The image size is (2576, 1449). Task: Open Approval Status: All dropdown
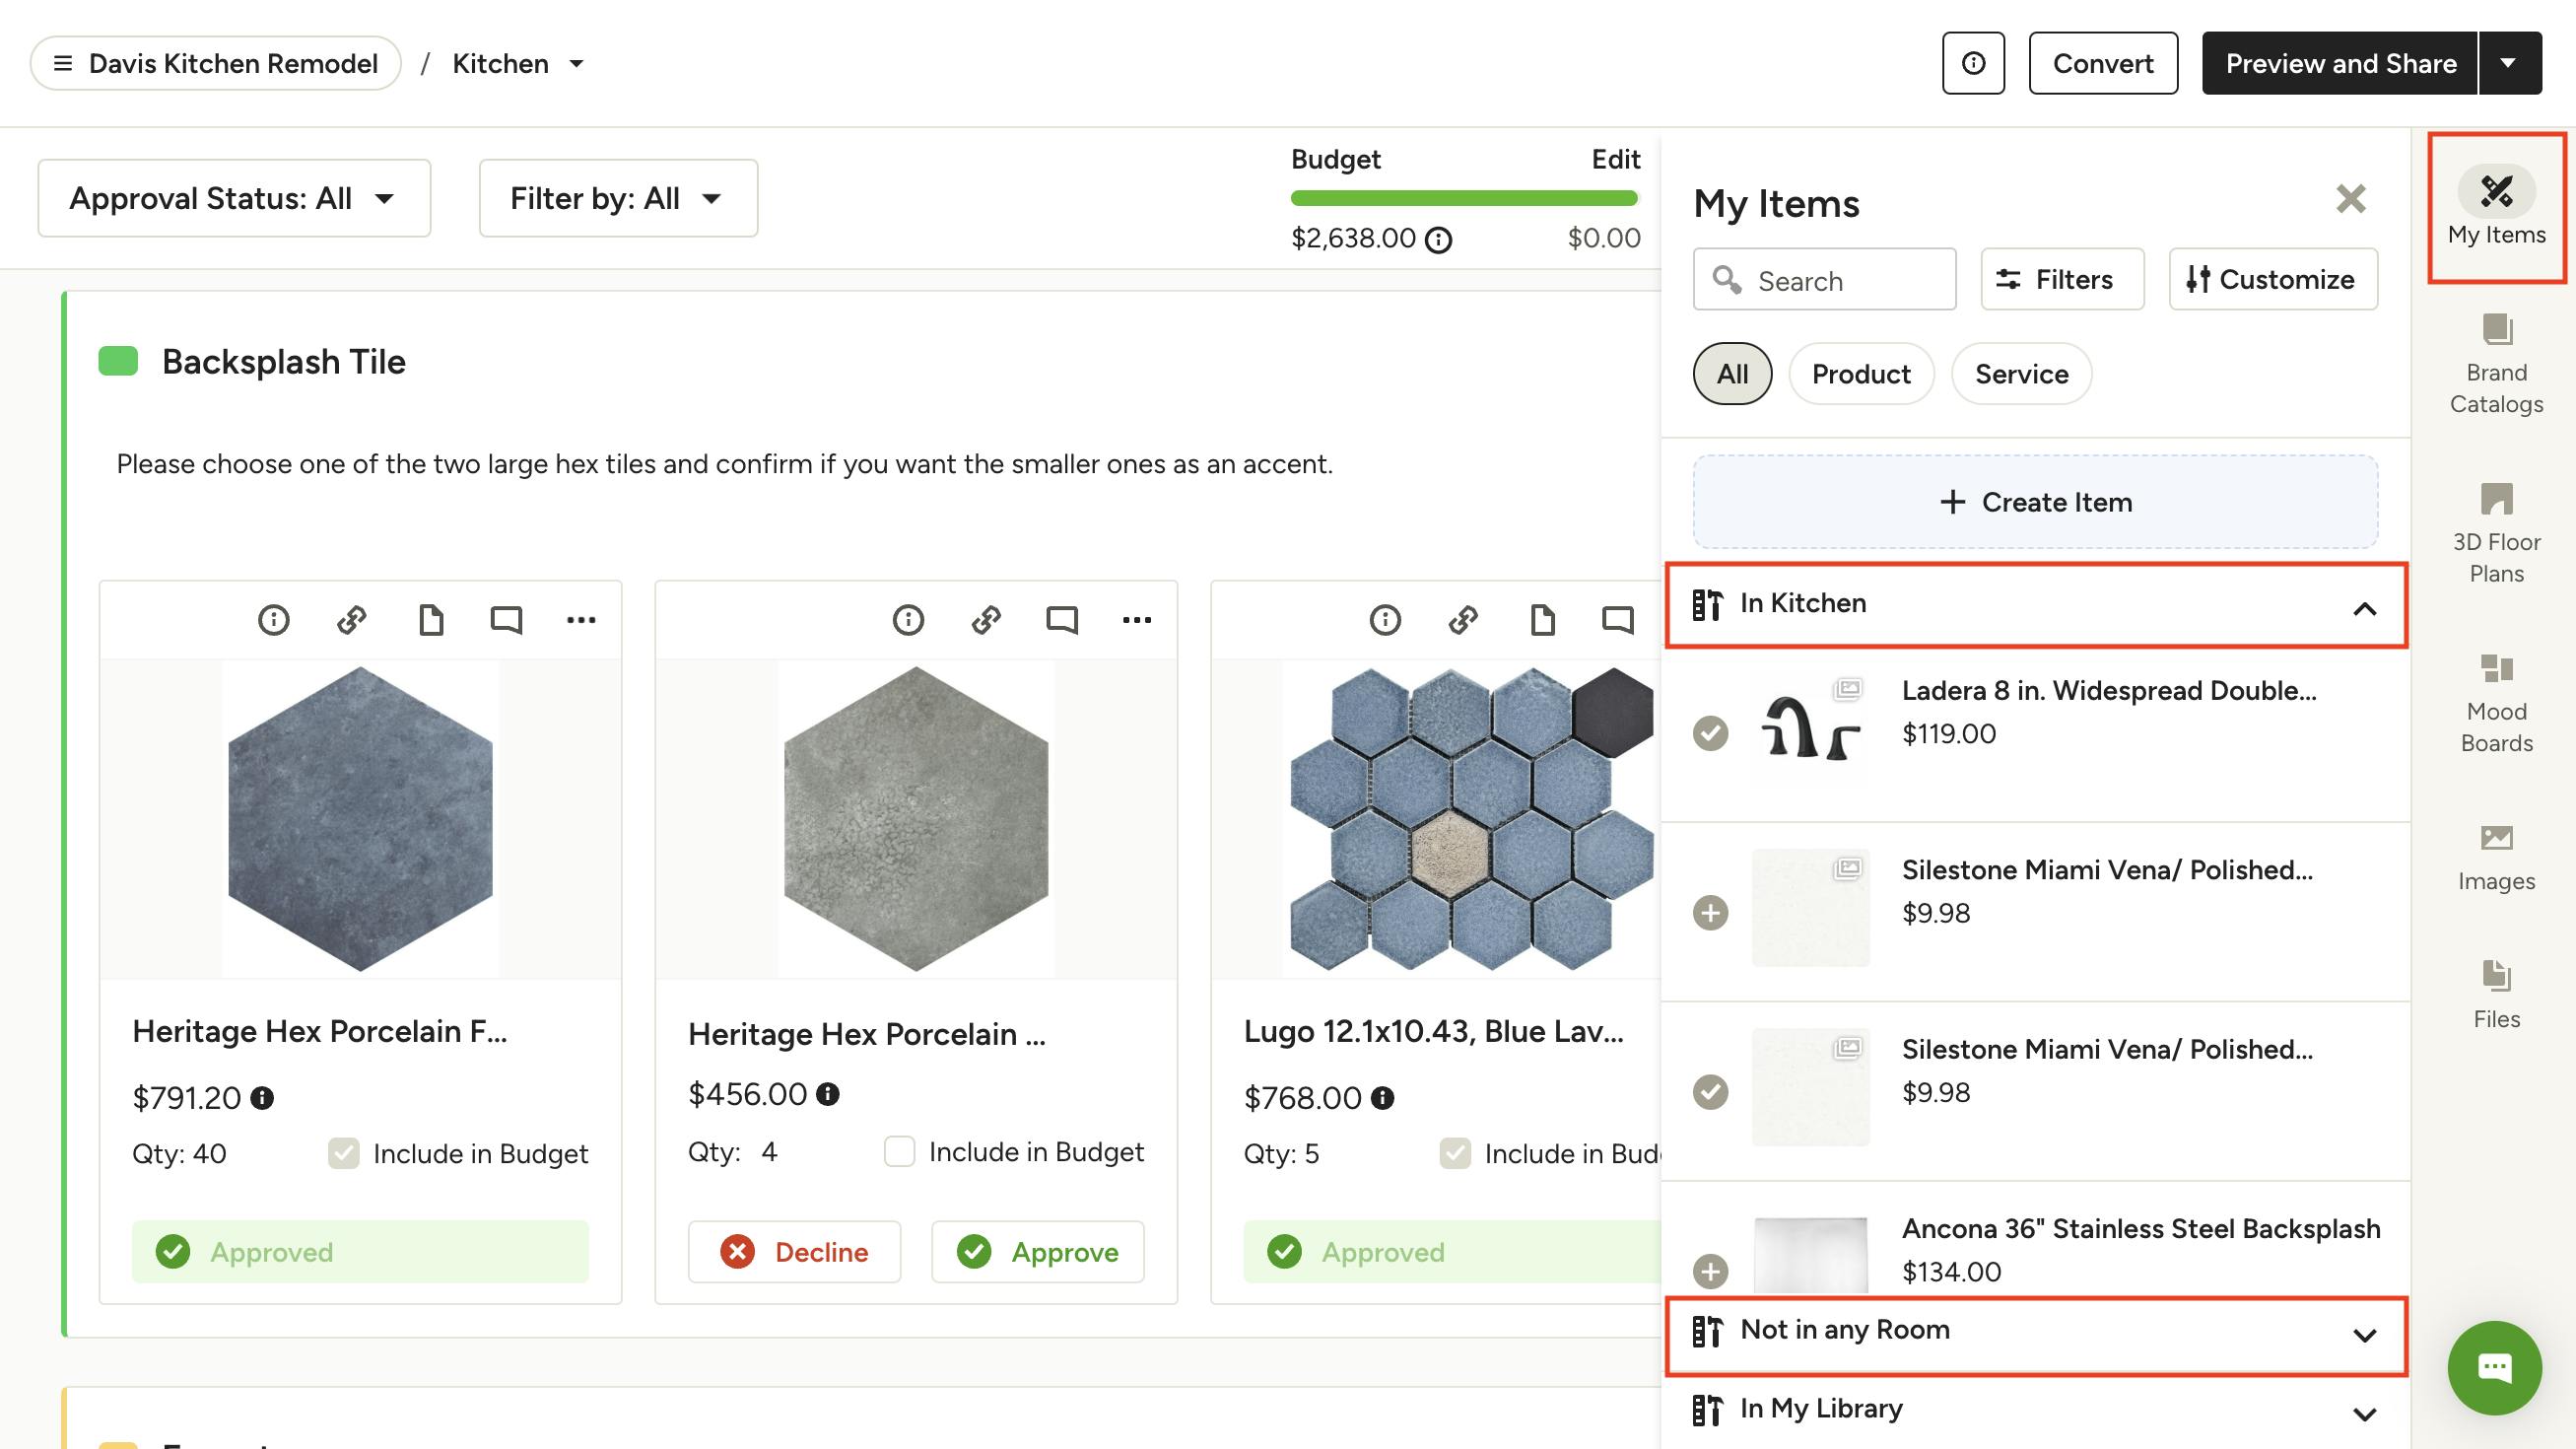point(234,198)
